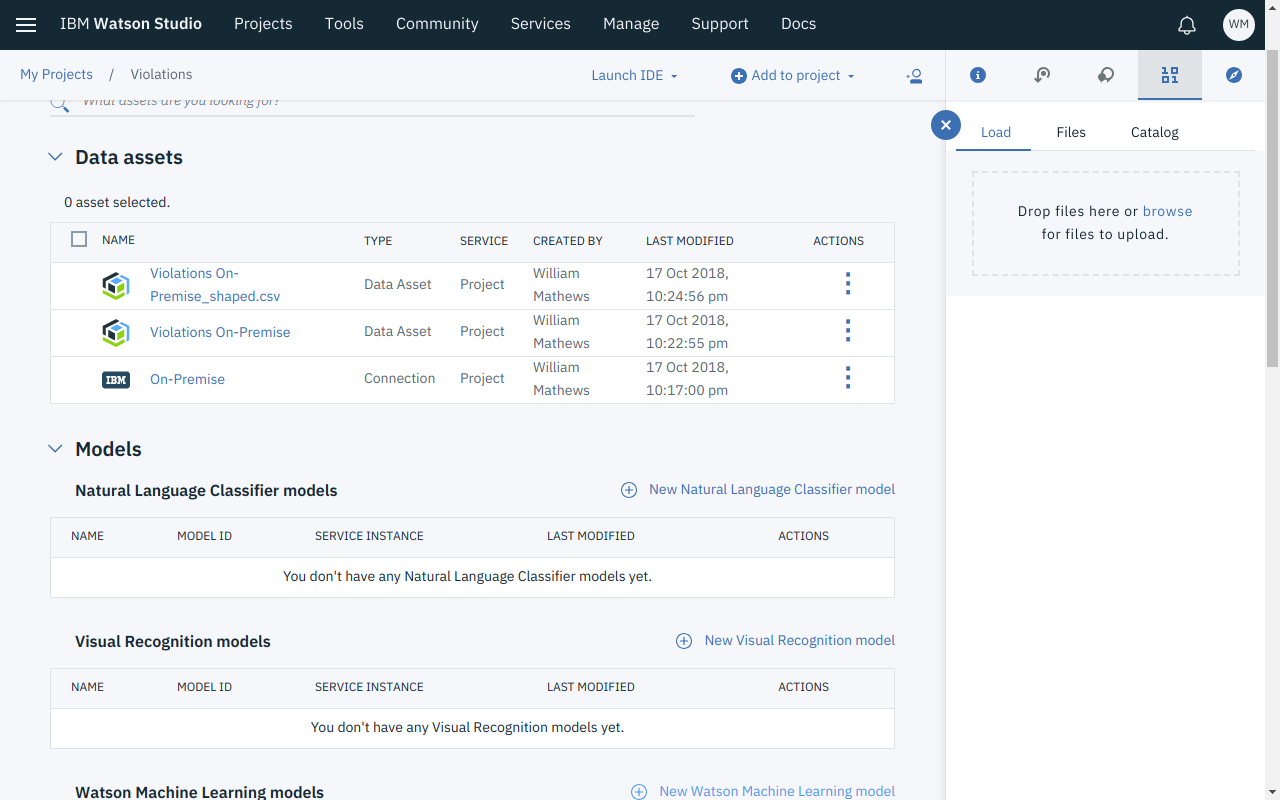Switch to the Load tab
The image size is (1280, 800).
pos(995,132)
